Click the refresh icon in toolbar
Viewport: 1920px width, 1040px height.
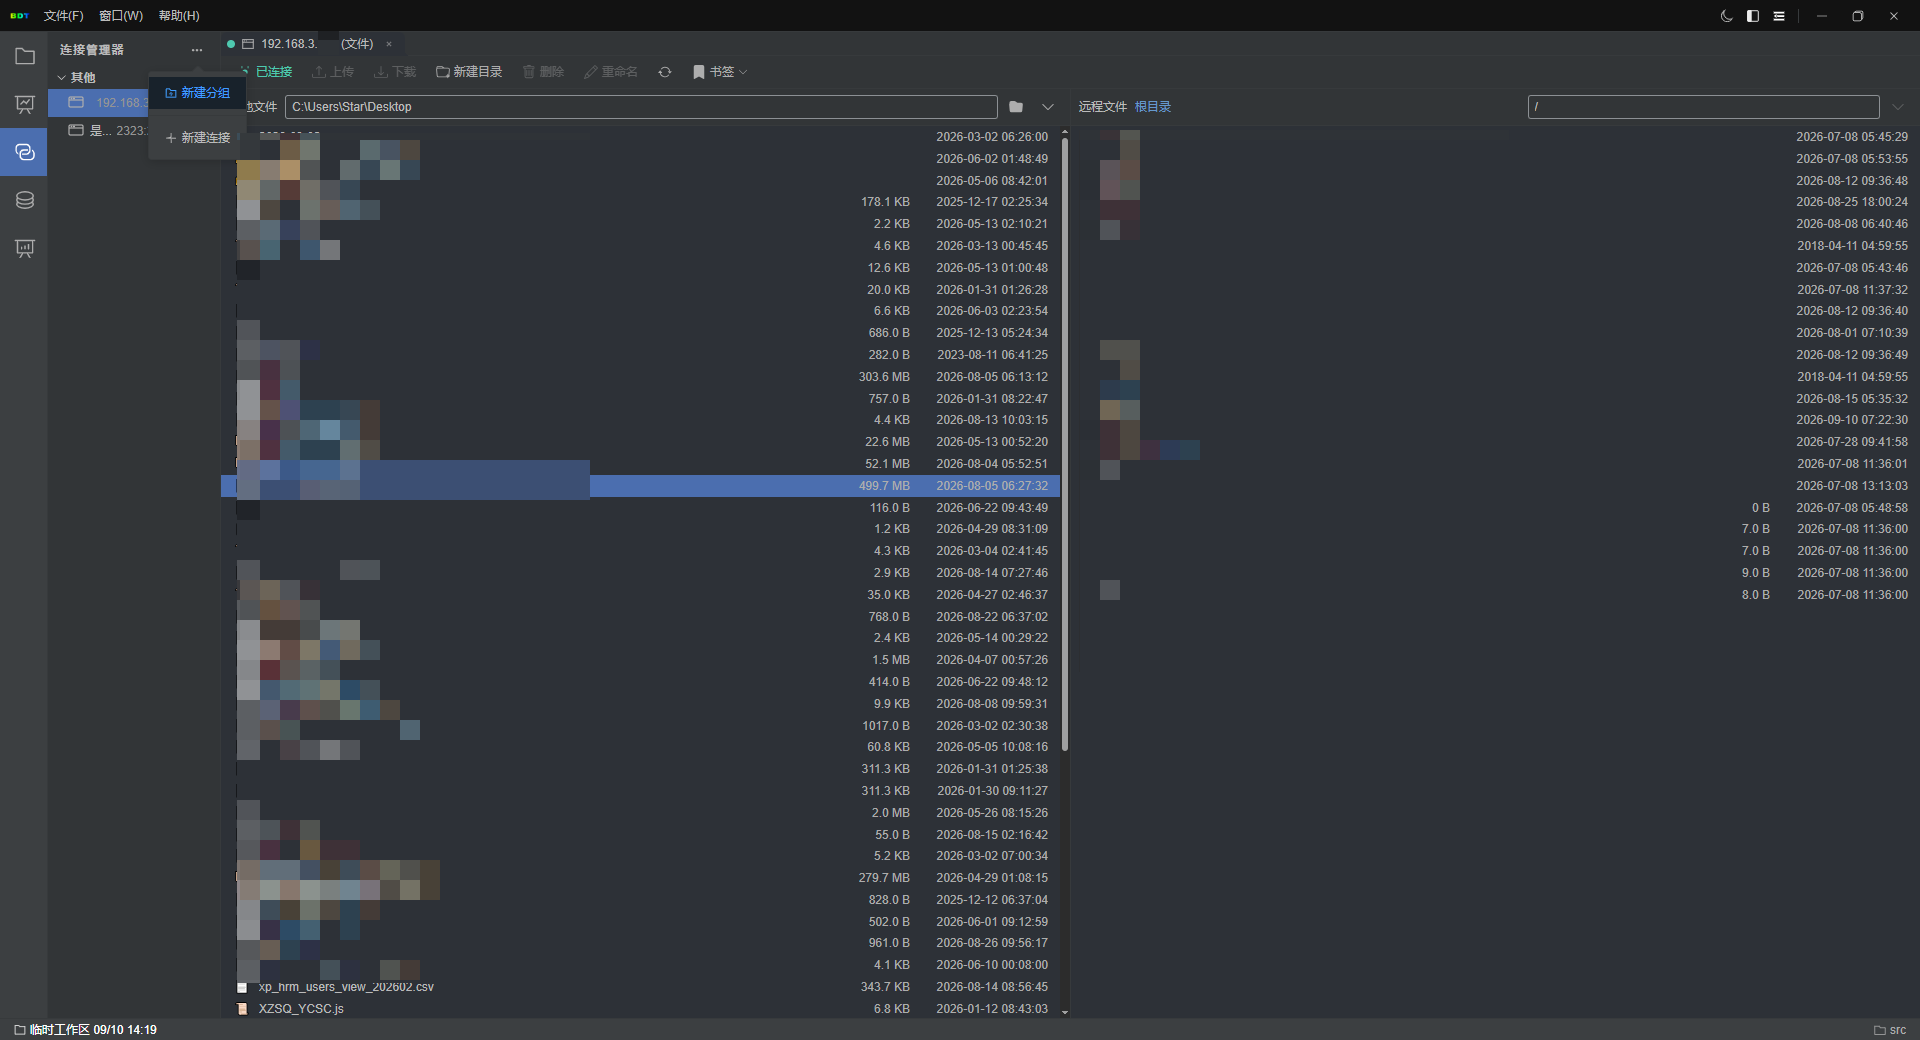665,72
